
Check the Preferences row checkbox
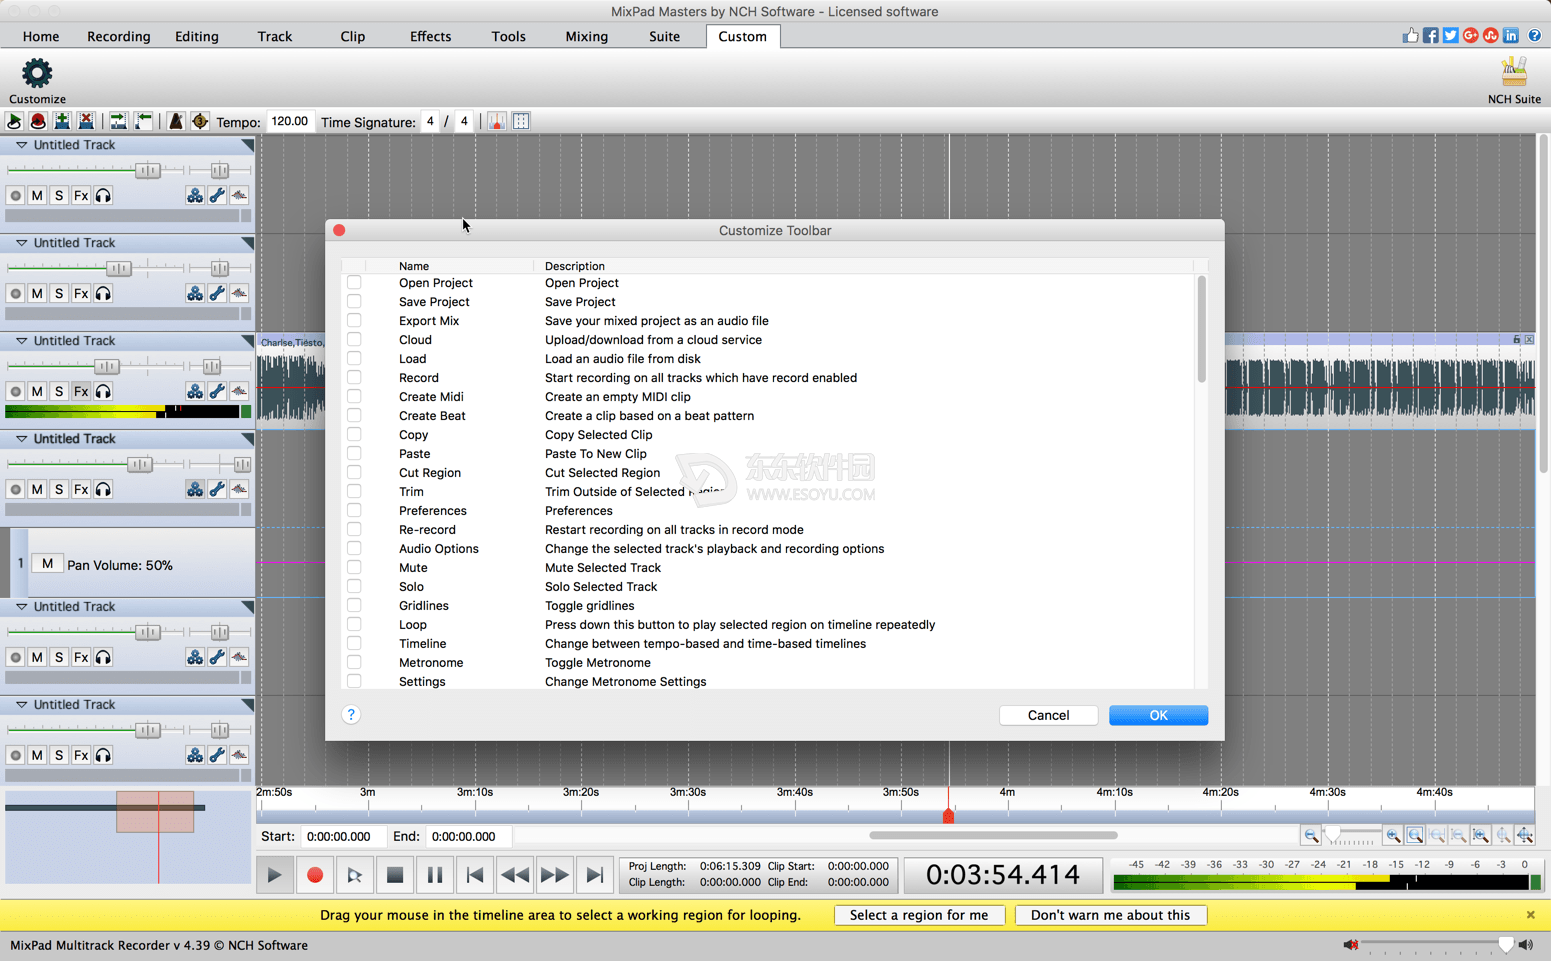[354, 511]
